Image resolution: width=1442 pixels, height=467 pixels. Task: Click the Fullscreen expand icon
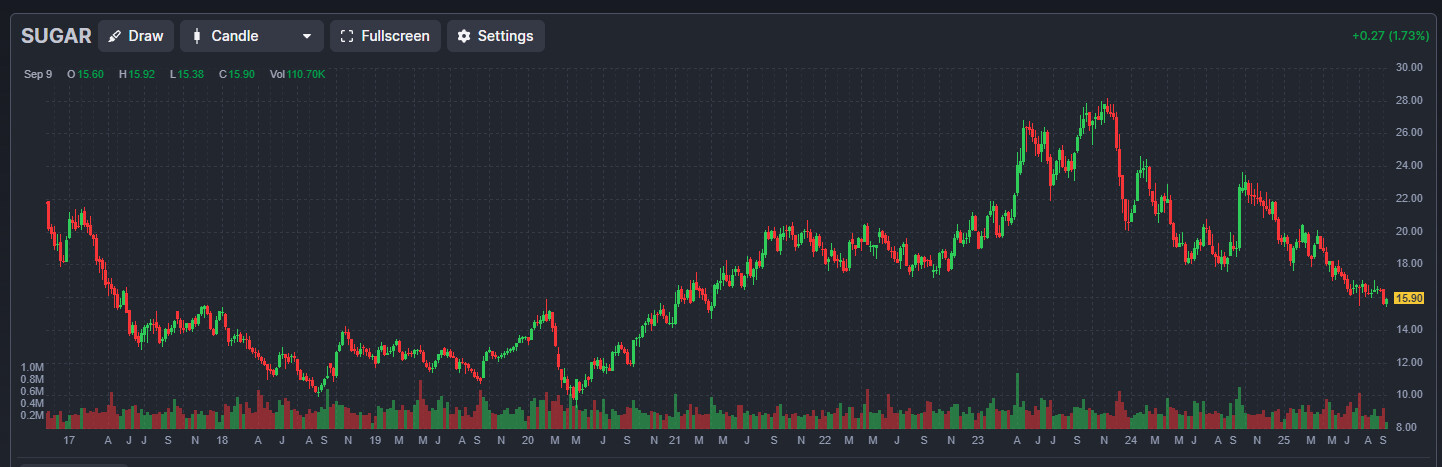pos(347,36)
